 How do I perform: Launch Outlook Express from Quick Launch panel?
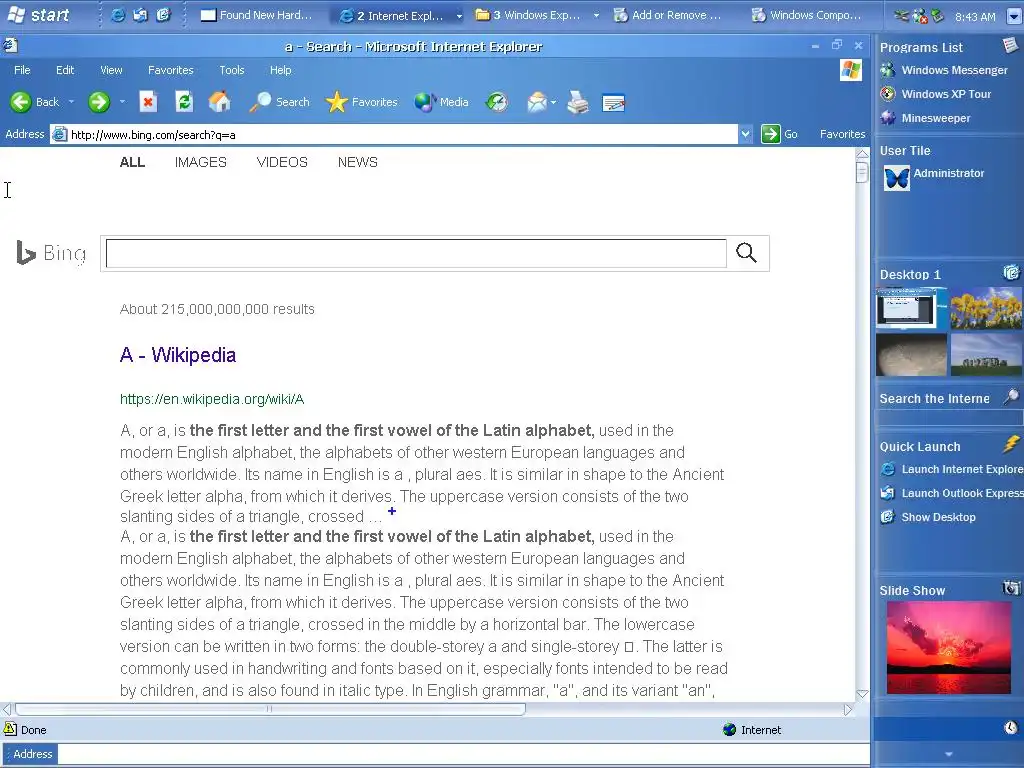(952, 493)
